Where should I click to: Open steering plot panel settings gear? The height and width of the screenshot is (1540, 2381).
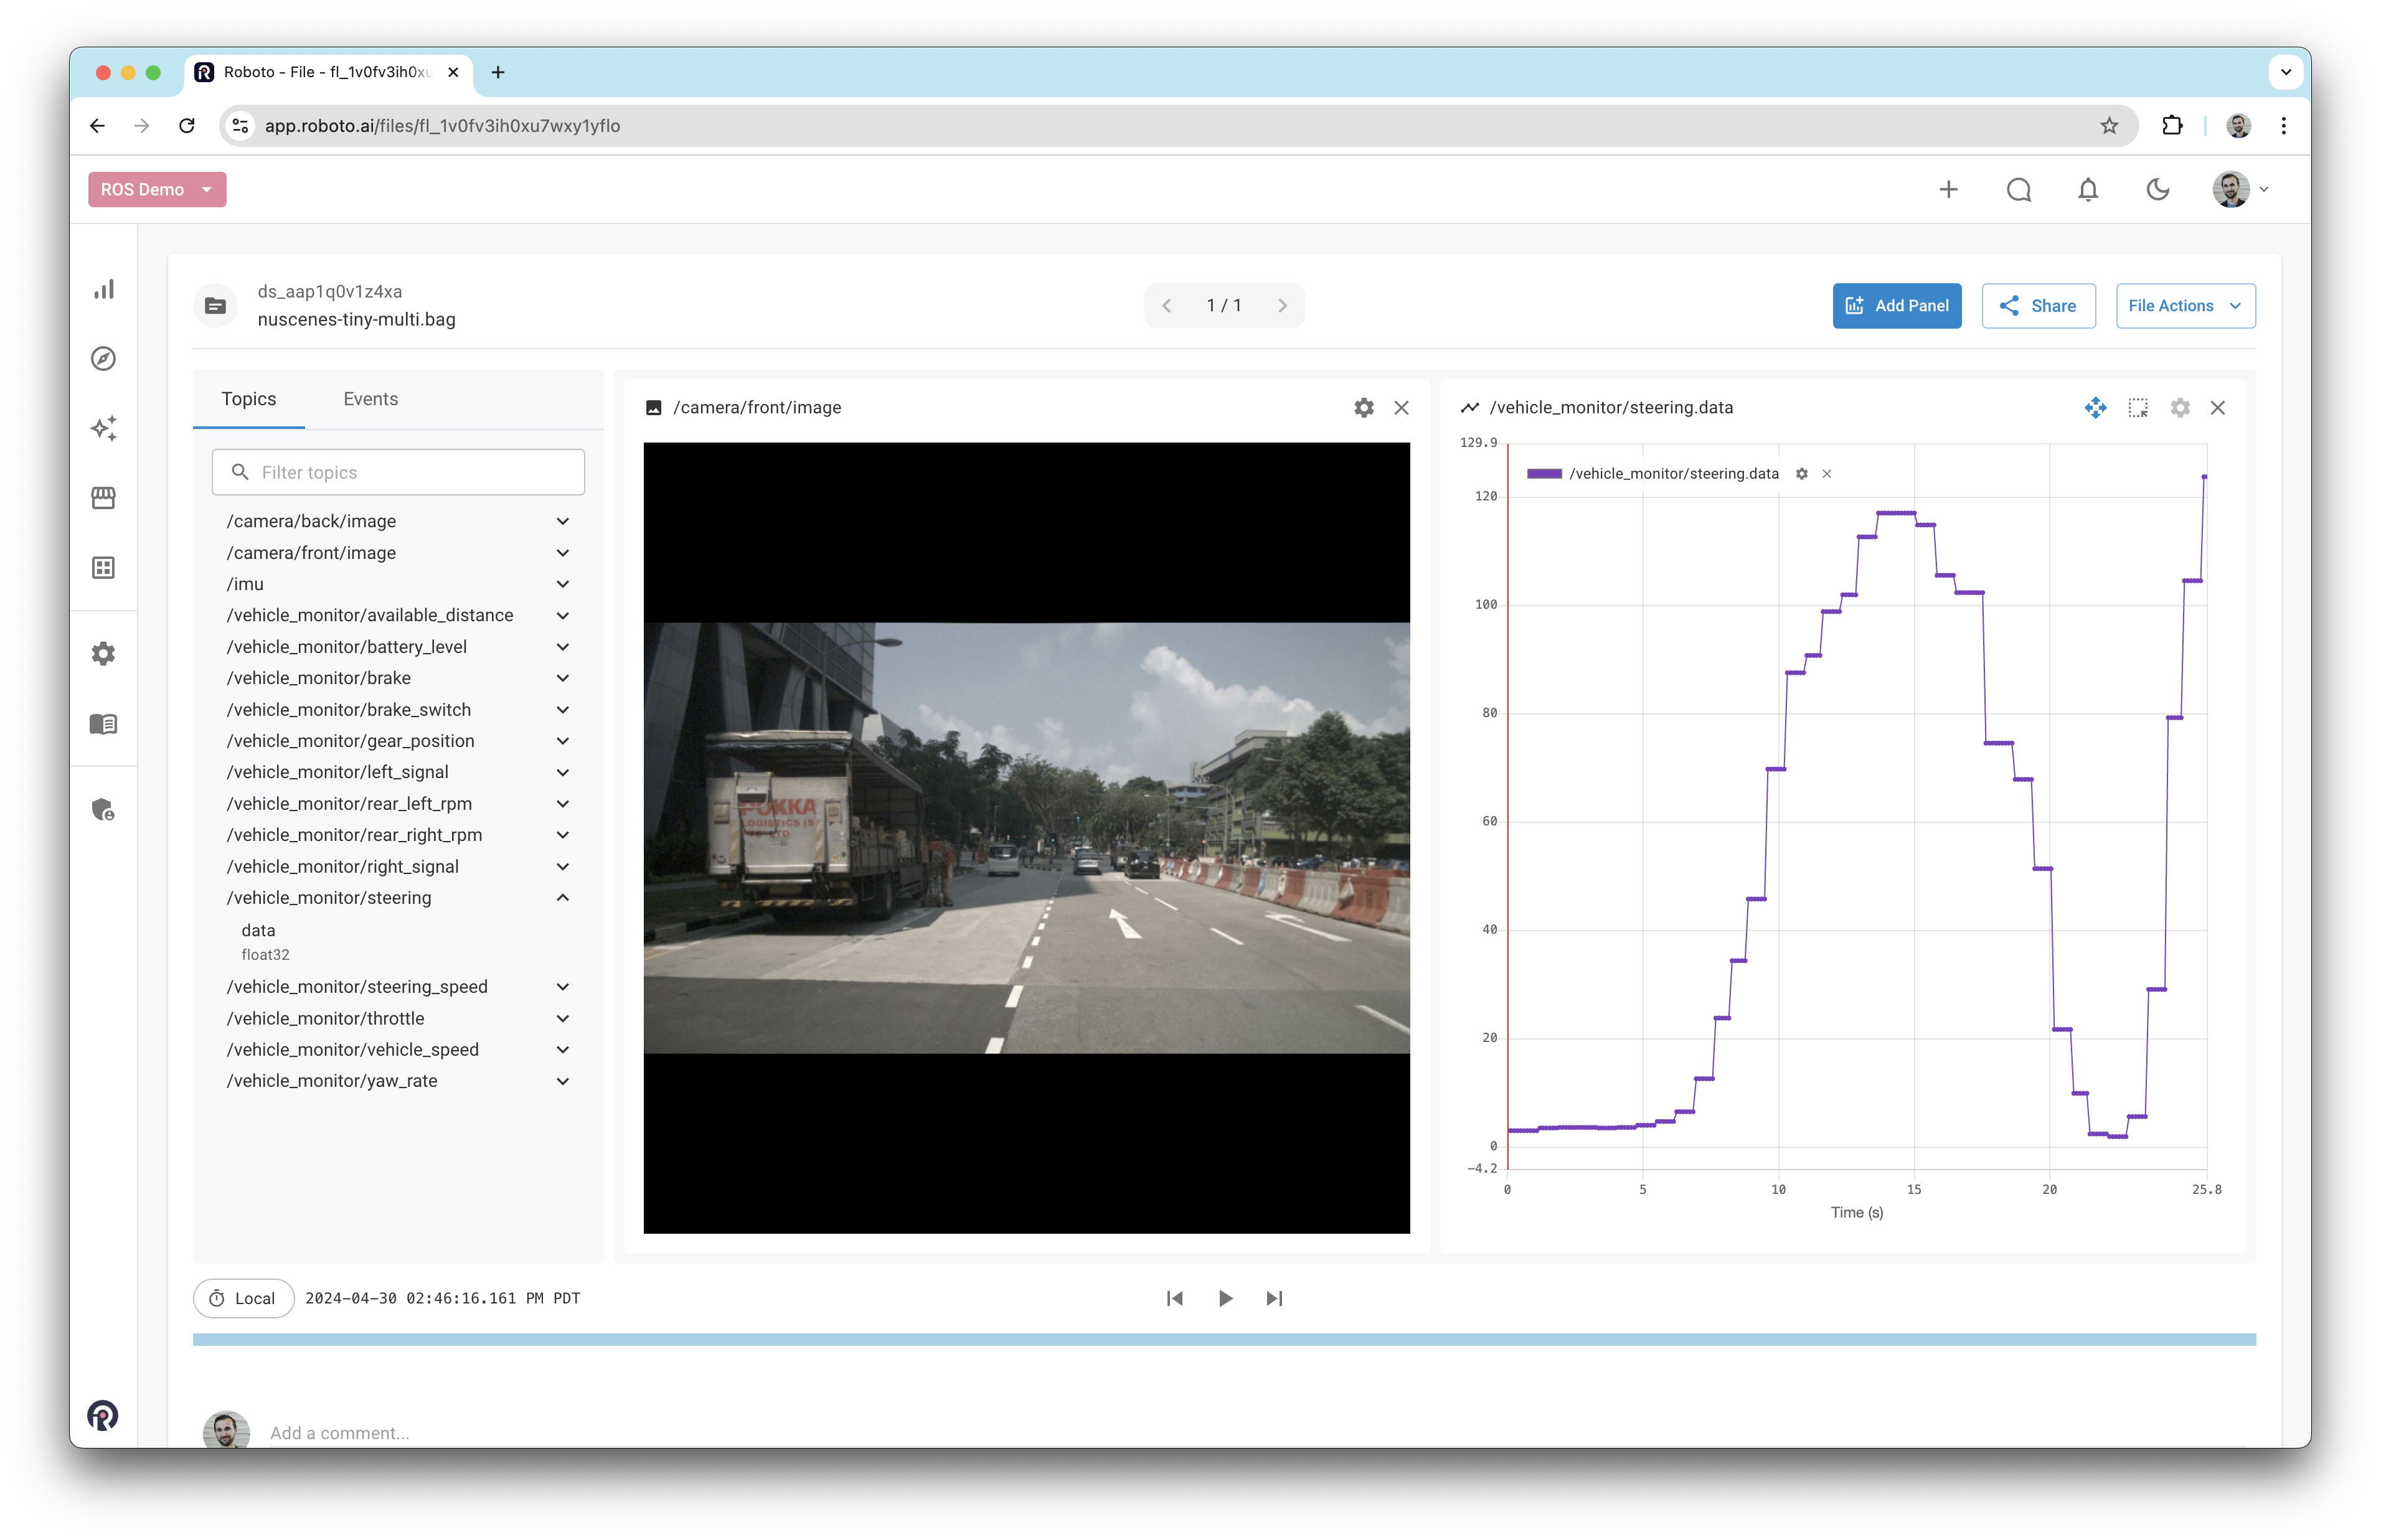click(x=2180, y=408)
